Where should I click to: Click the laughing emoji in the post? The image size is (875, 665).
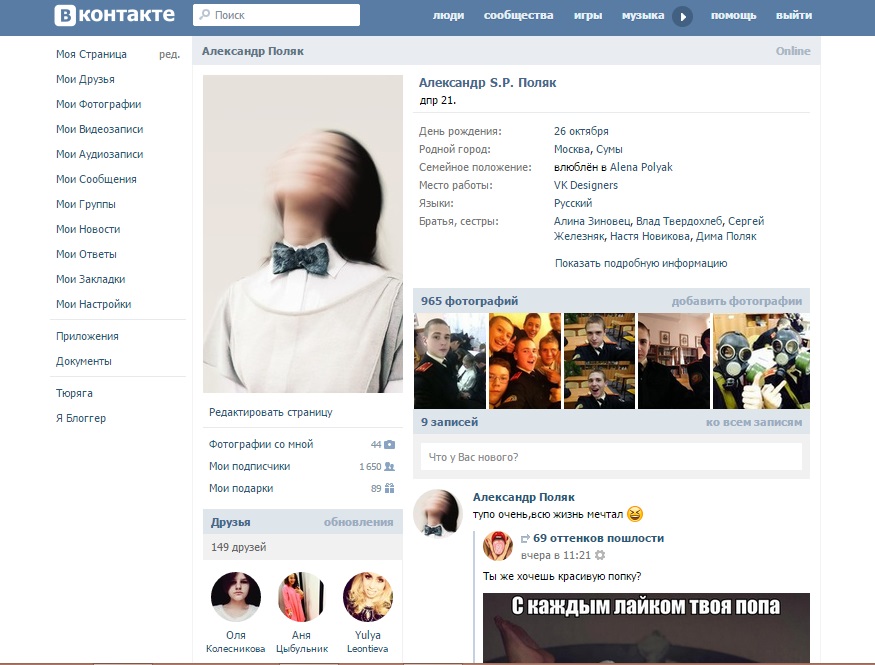pos(635,514)
